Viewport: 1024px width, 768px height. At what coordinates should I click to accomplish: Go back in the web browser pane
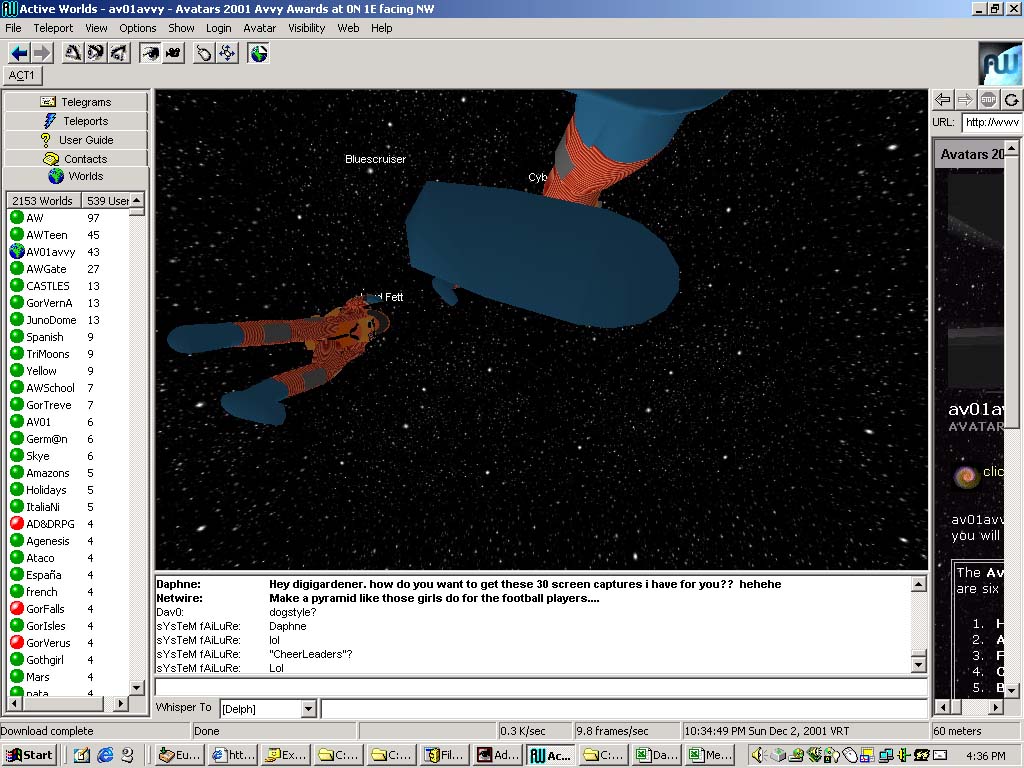tap(942, 99)
